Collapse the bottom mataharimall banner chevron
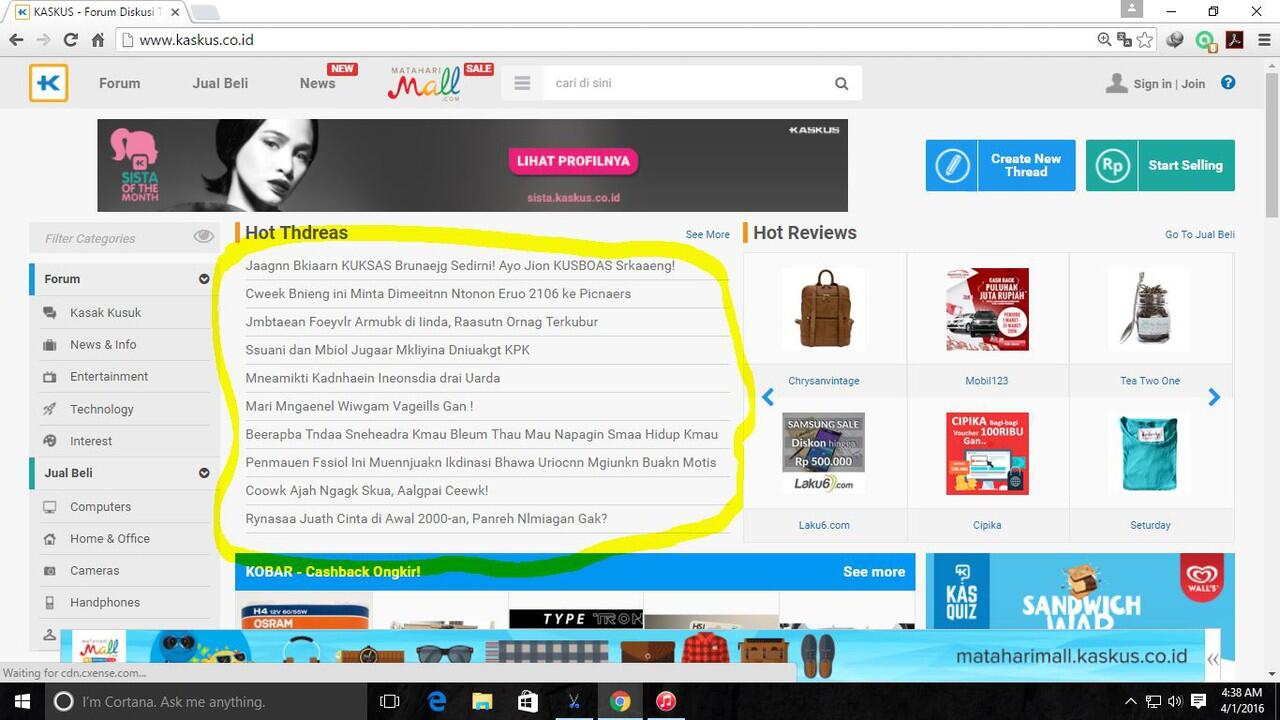The width and height of the screenshot is (1280, 720). (x=1213, y=659)
